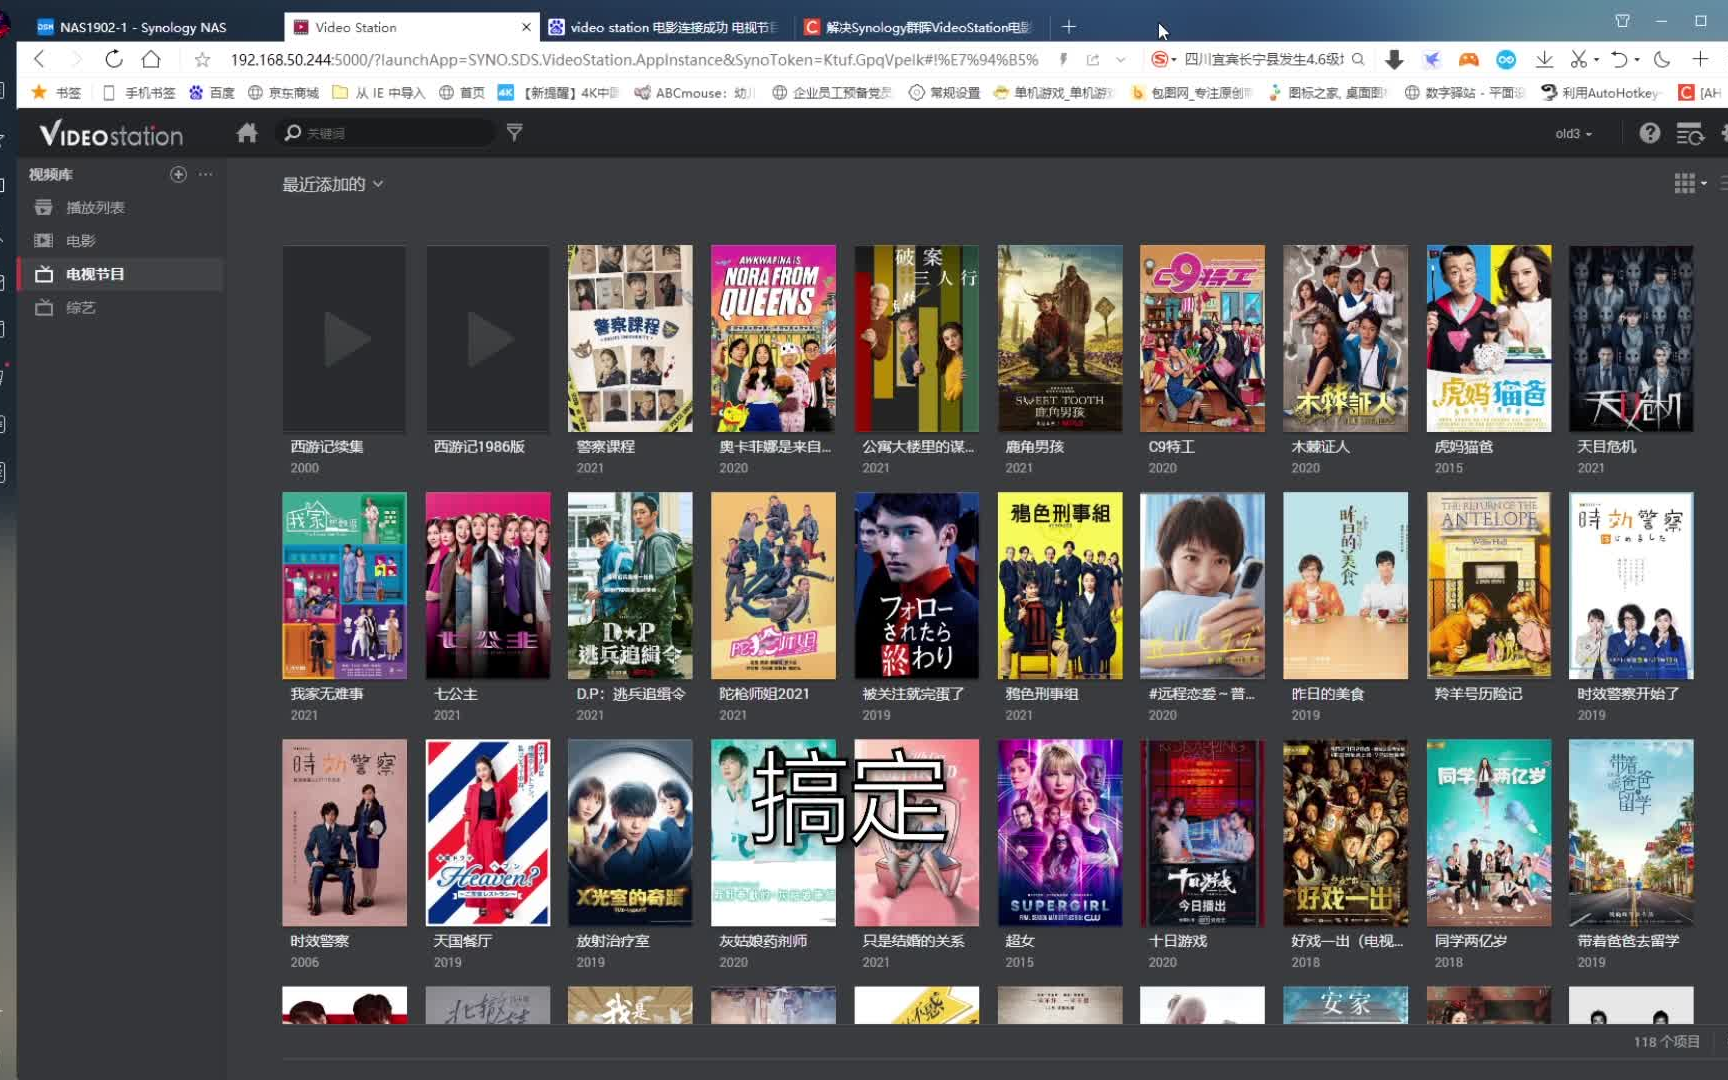Open the help question mark icon
Viewport: 1728px width, 1080px height.
coord(1649,133)
